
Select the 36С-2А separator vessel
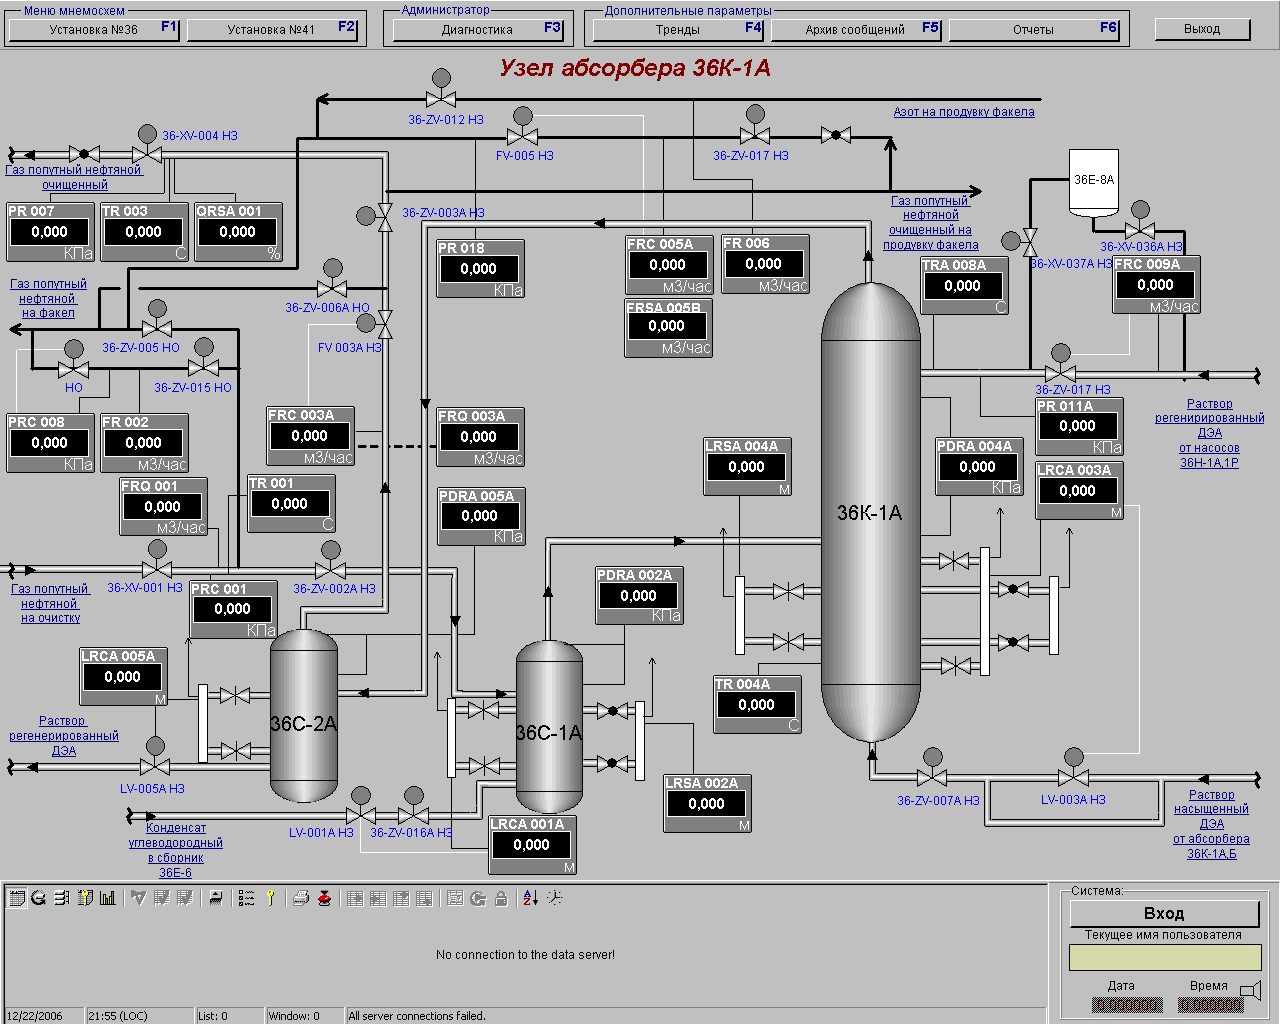coord(304,716)
